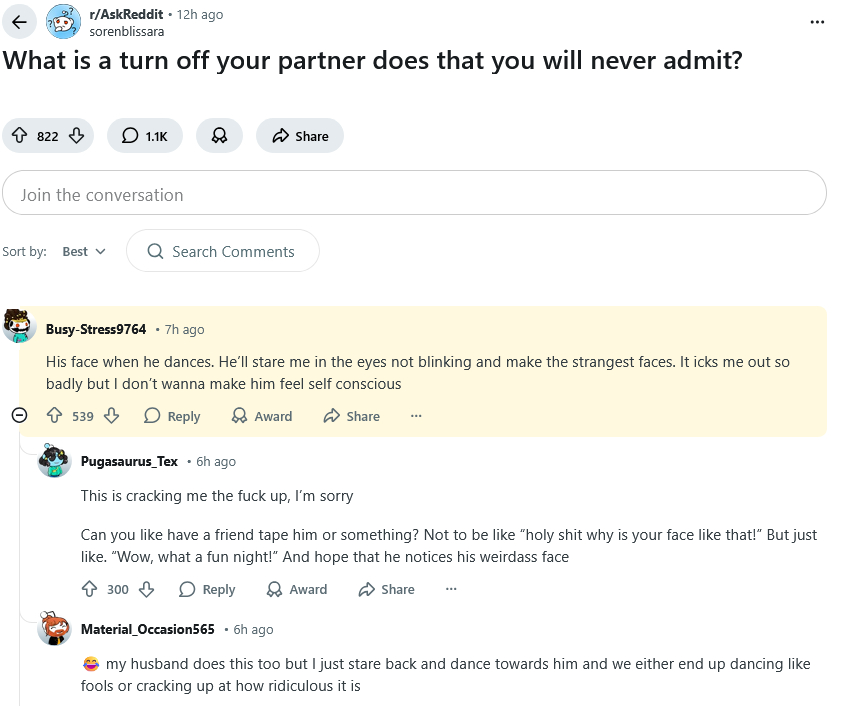Open more options on Busy-Stress9764's comment
The image size is (857, 706).
coord(416,416)
